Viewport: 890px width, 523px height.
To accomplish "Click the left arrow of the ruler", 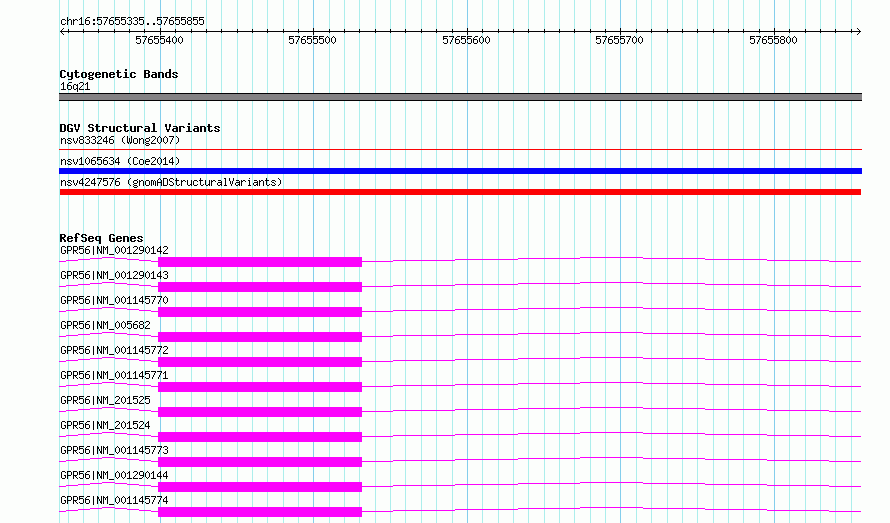I will (62, 31).
